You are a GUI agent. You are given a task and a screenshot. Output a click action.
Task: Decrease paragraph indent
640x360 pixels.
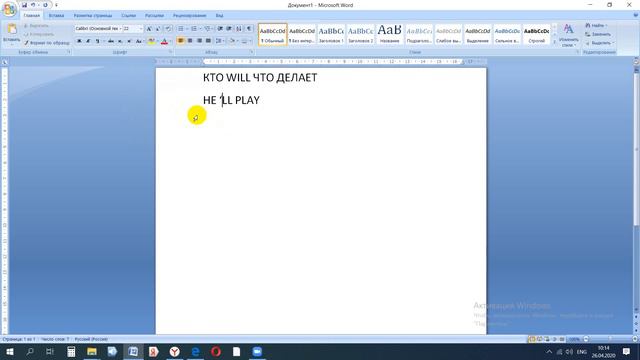220,29
